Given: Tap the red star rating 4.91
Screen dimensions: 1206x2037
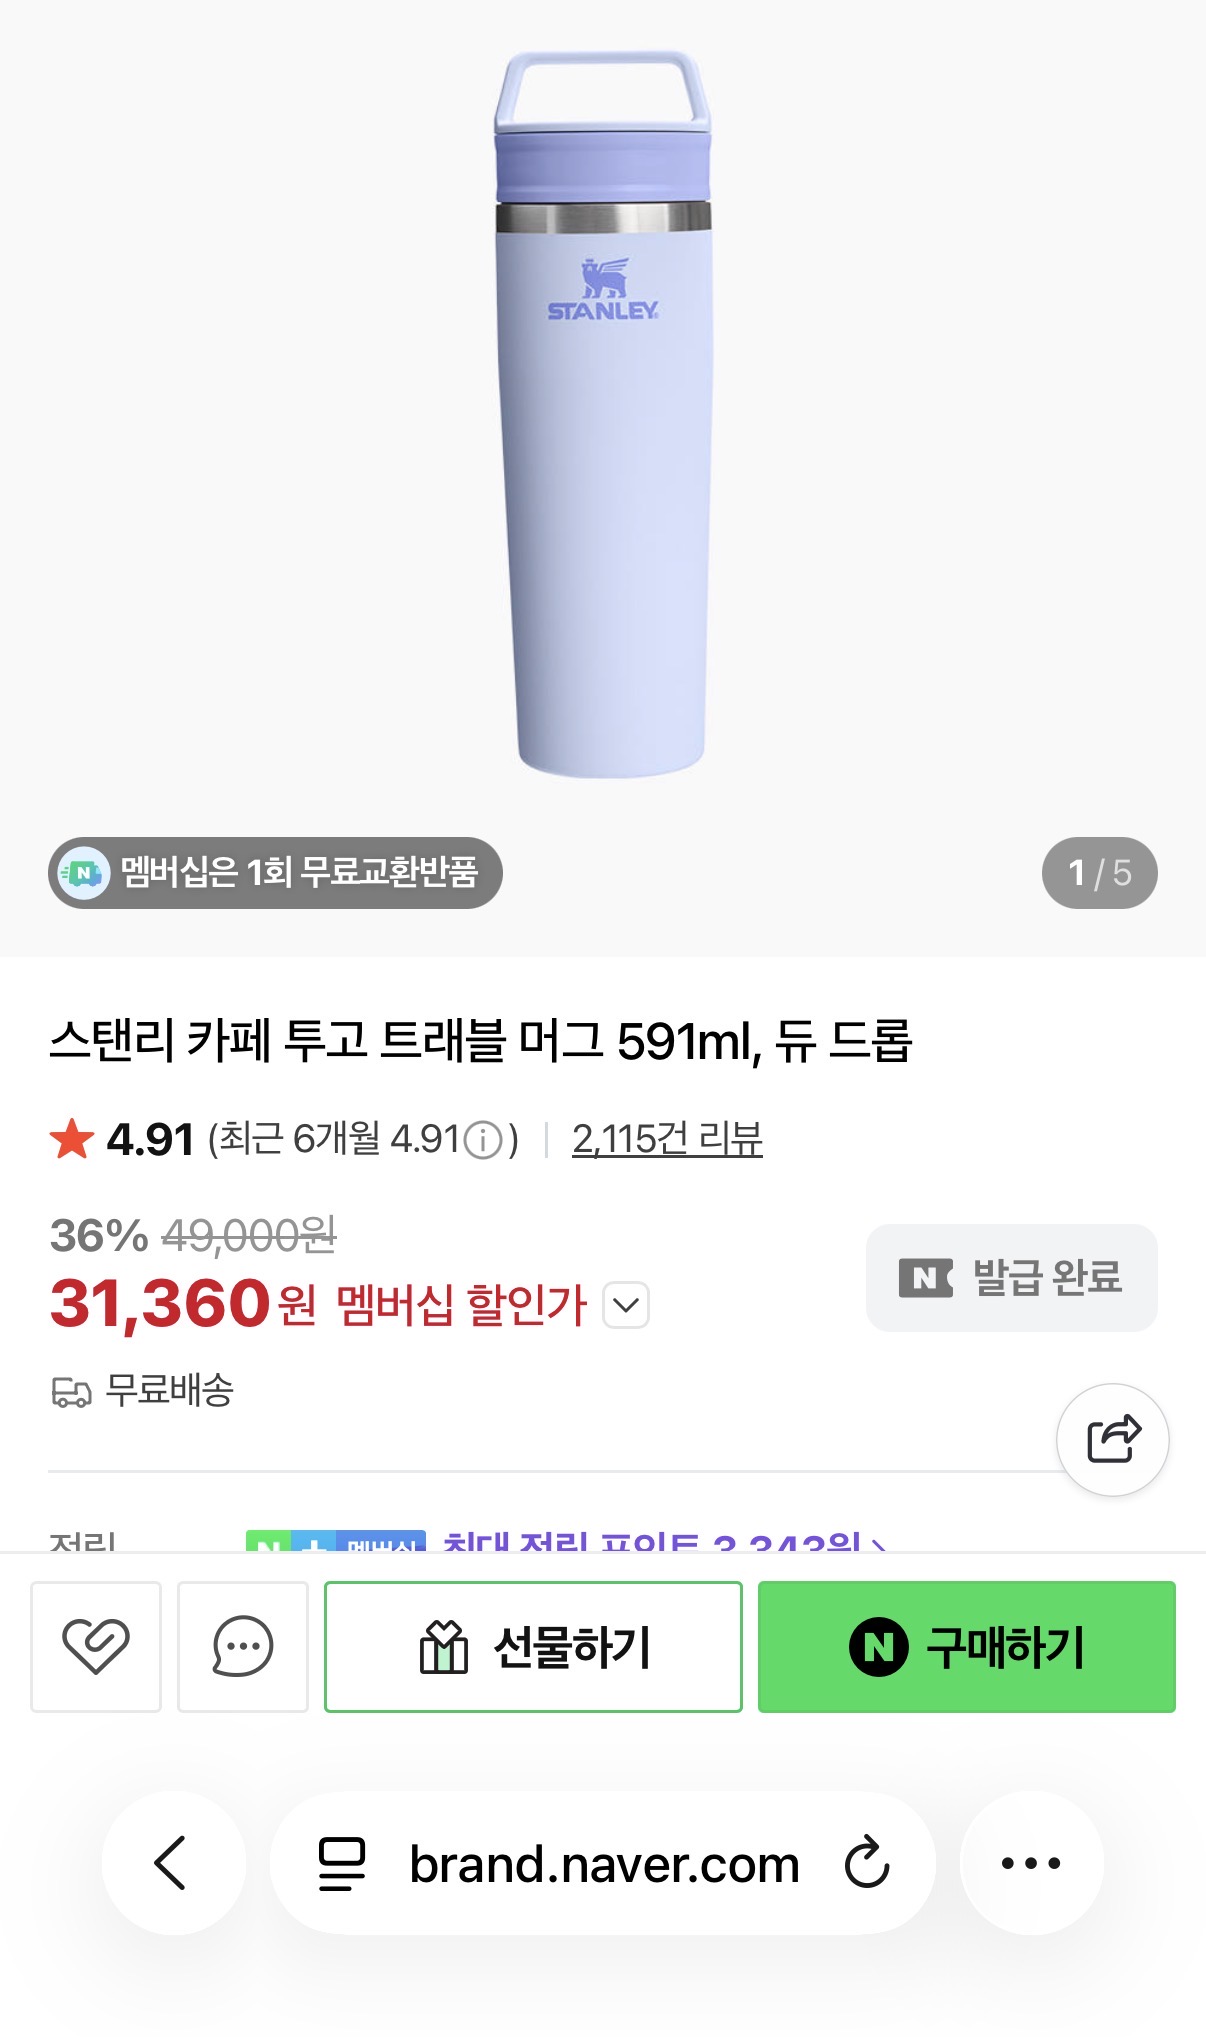Looking at the screenshot, I should (x=121, y=1139).
